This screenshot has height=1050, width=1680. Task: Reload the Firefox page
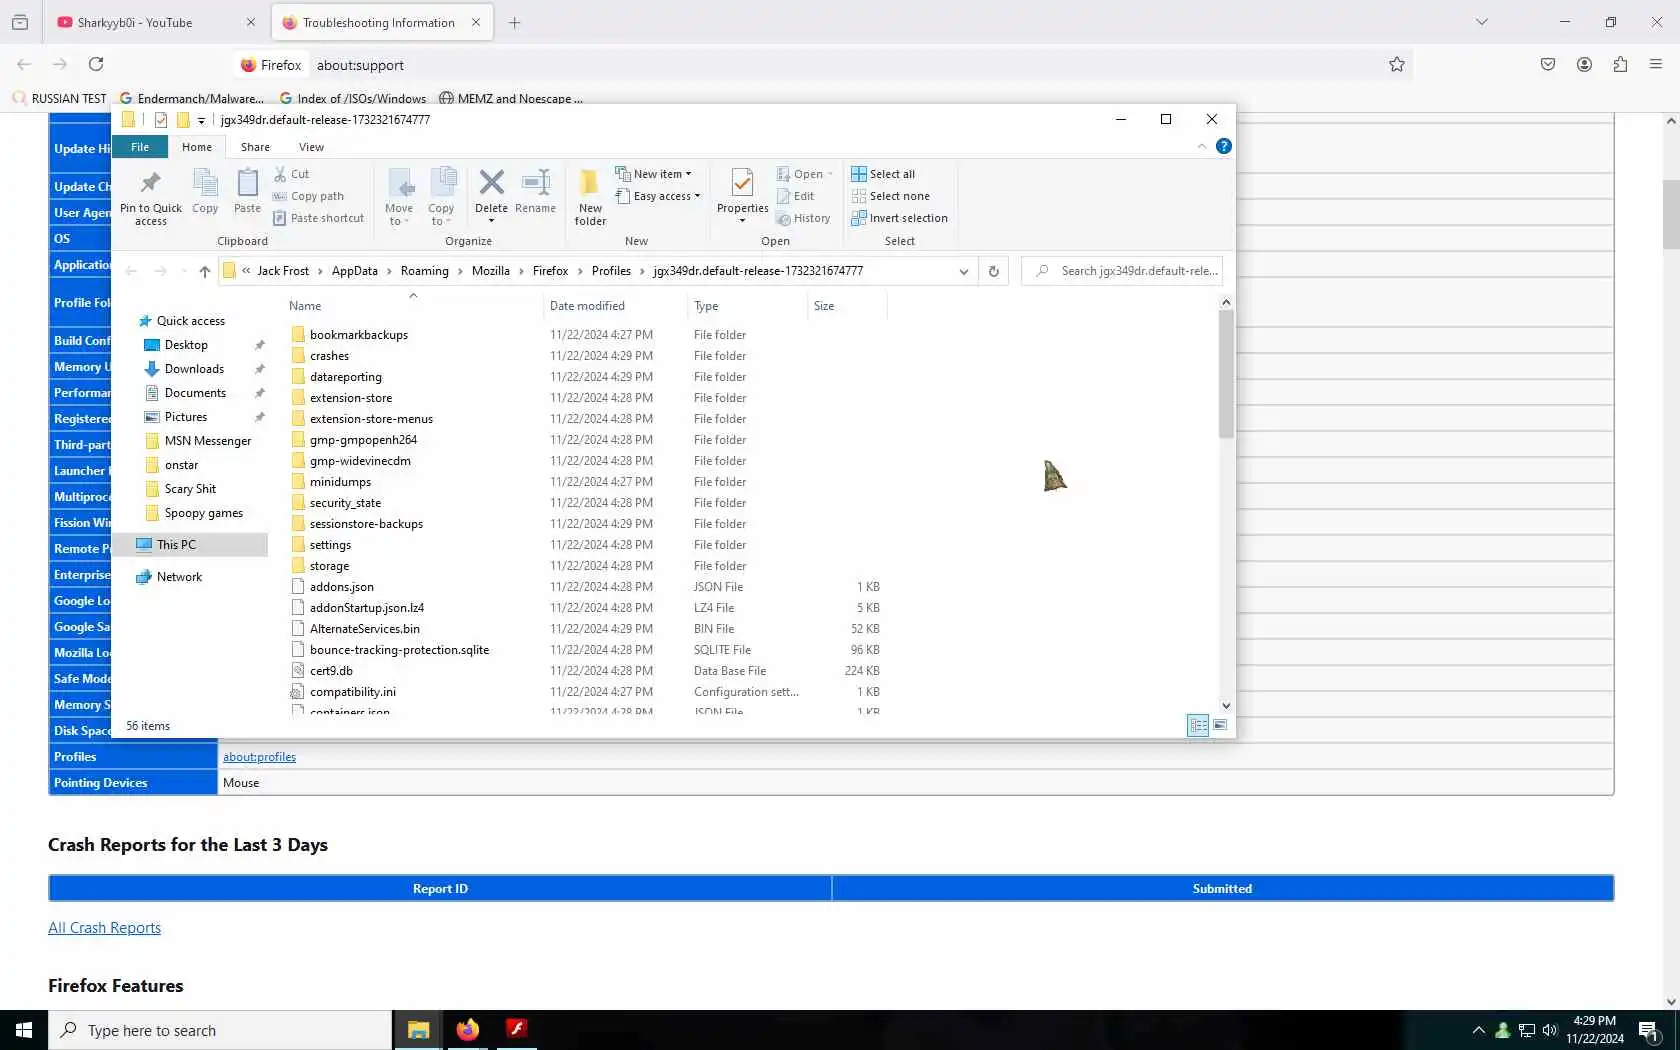tap(96, 65)
